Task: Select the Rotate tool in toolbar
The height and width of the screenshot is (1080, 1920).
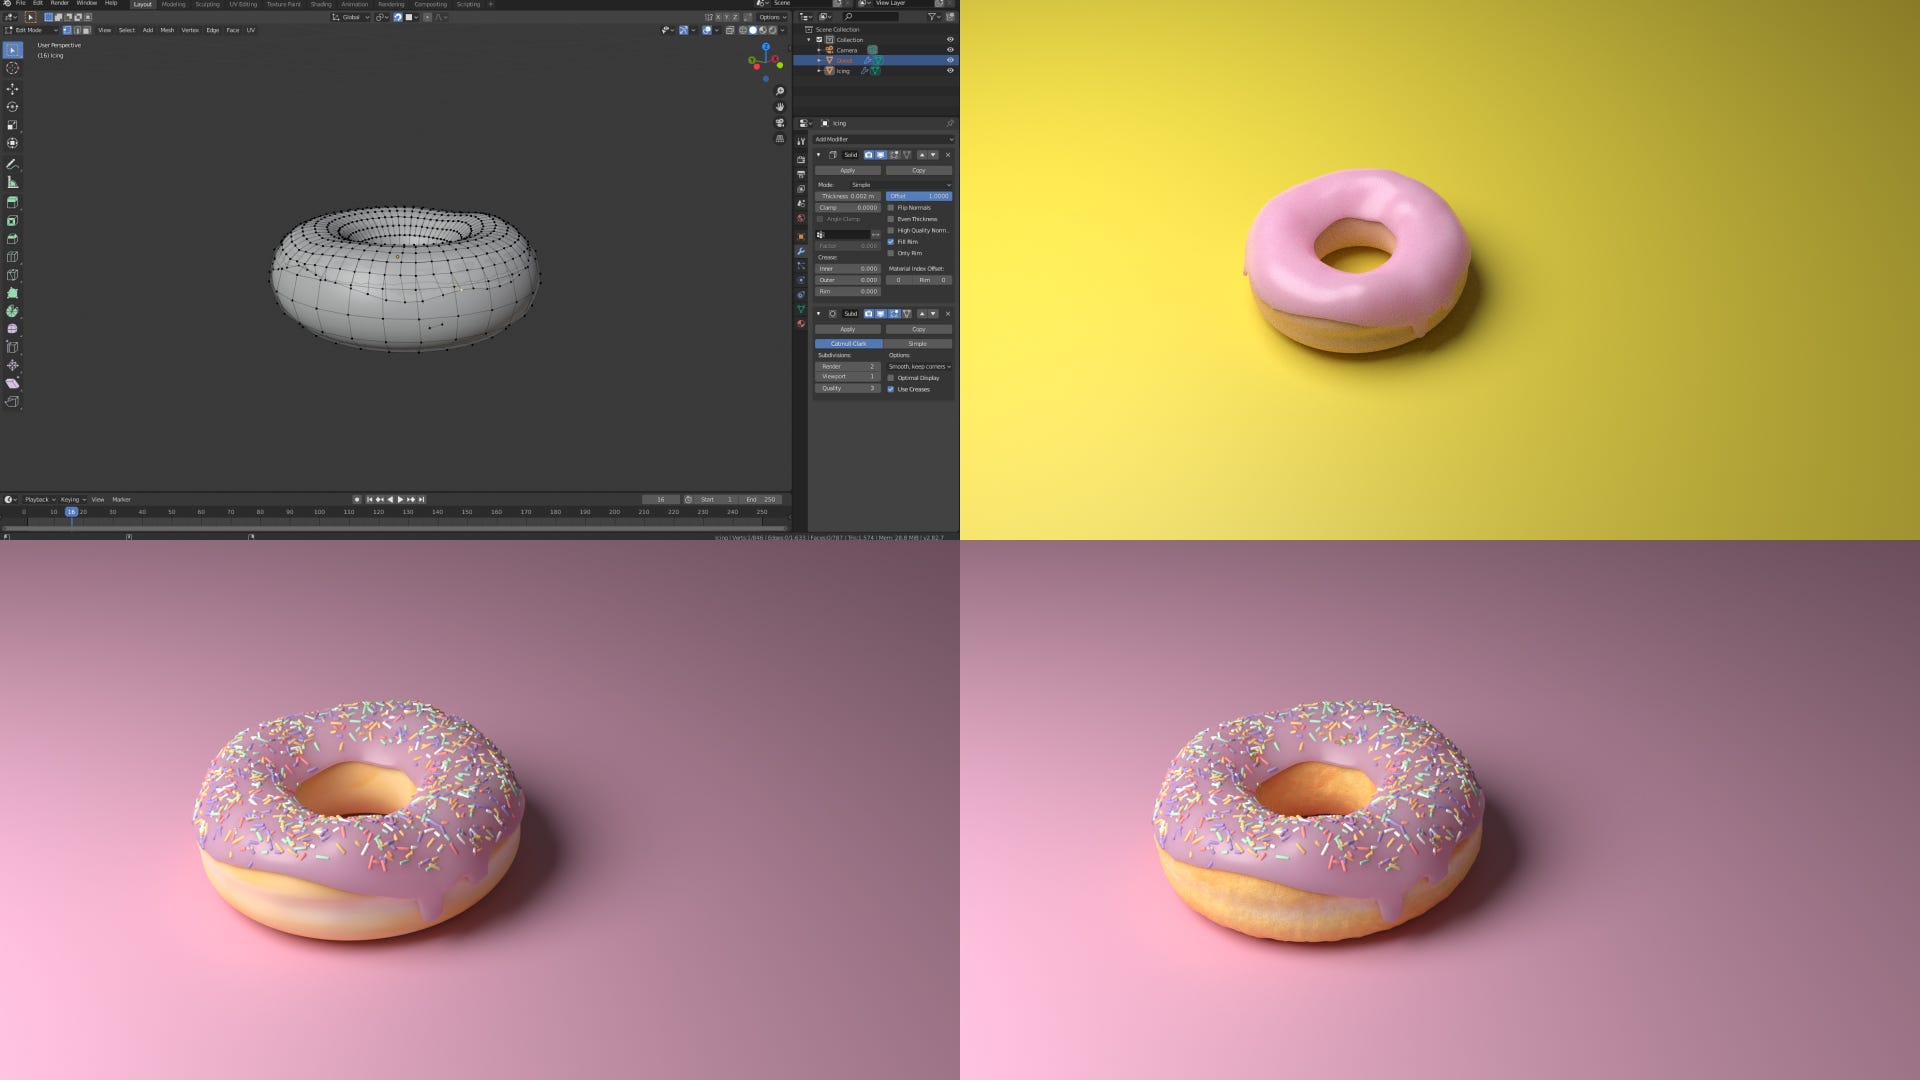Action: 12,106
